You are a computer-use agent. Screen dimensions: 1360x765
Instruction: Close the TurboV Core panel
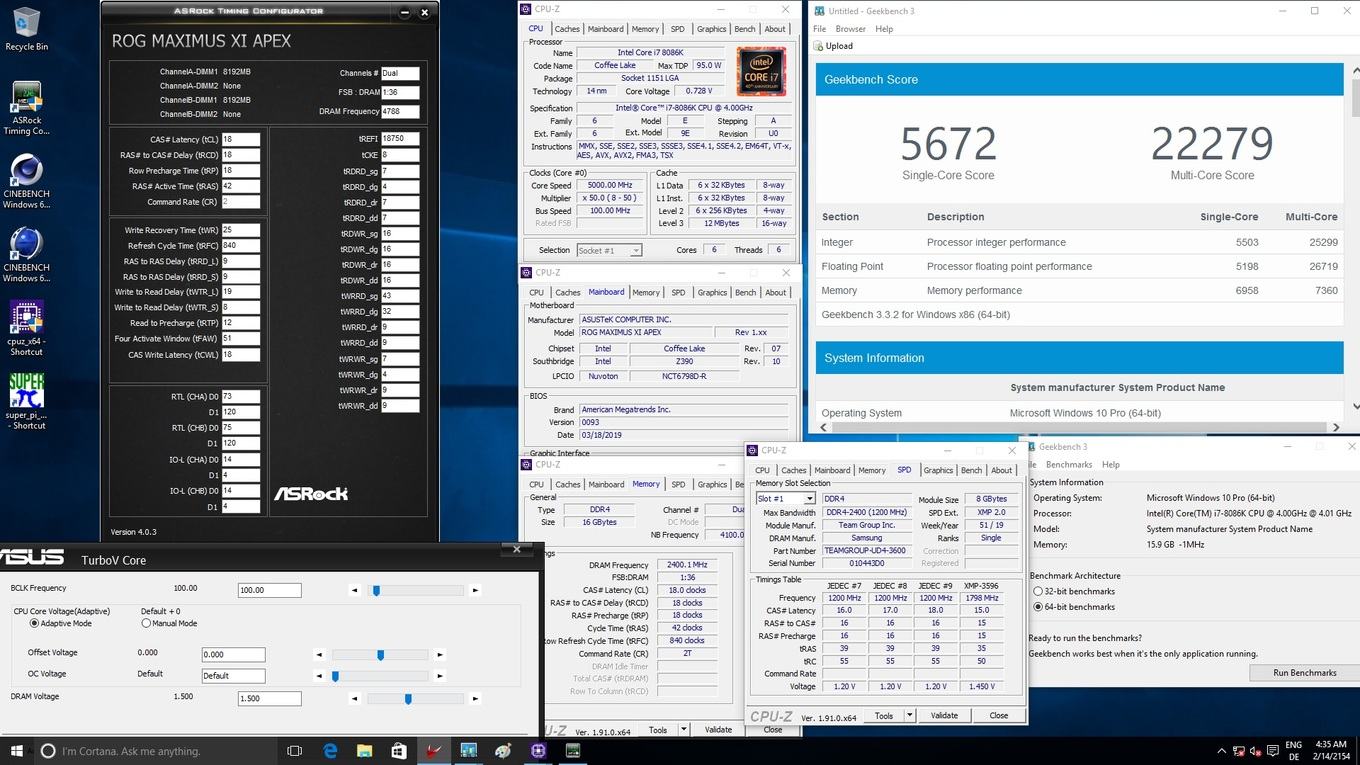tap(516, 549)
